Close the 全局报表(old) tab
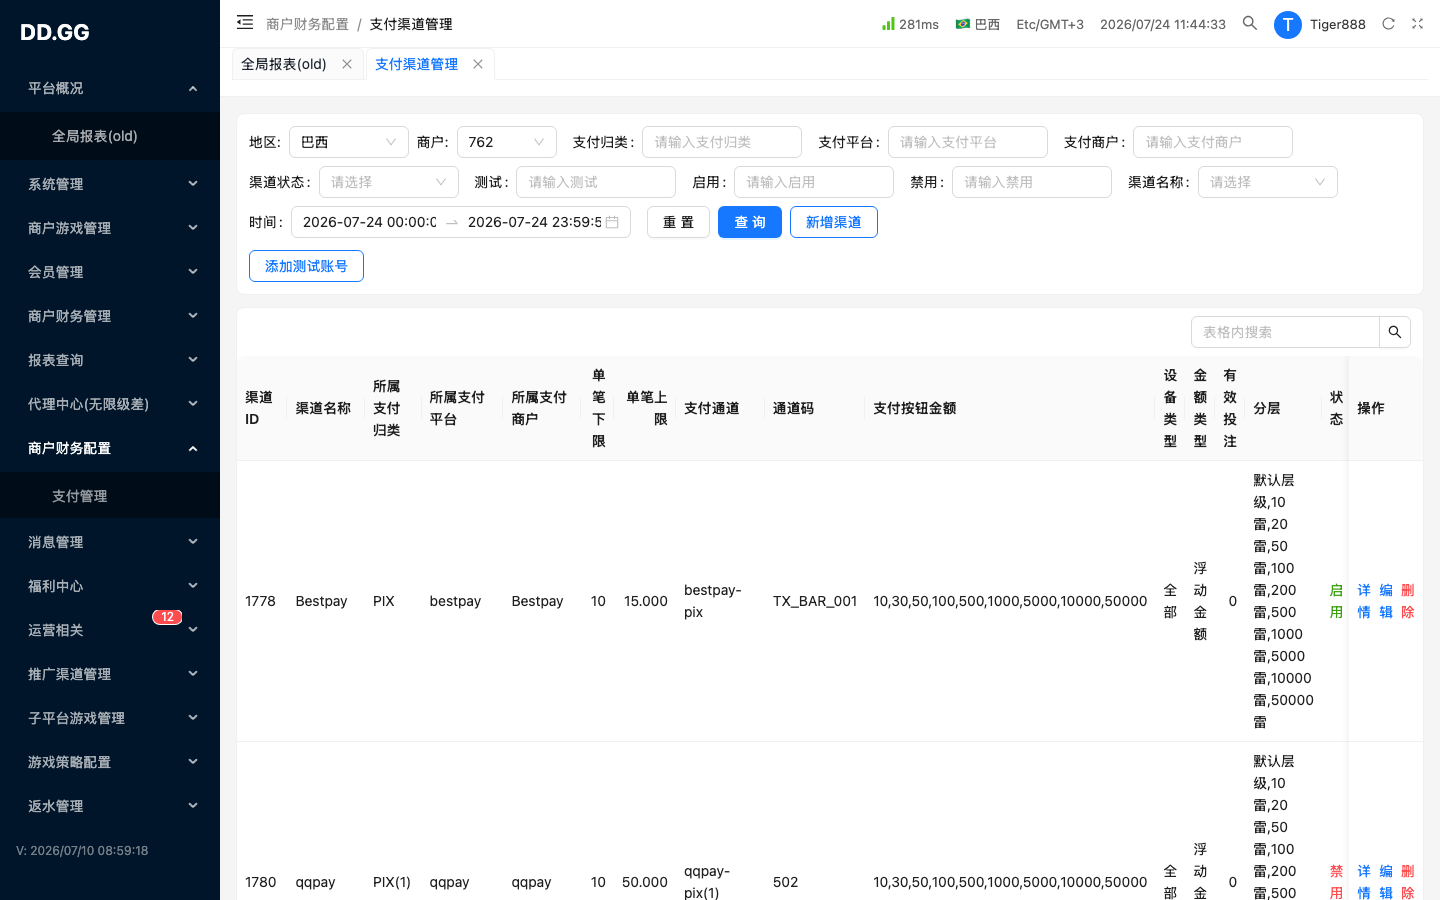Screen dimensions: 1440x900 point(347,64)
